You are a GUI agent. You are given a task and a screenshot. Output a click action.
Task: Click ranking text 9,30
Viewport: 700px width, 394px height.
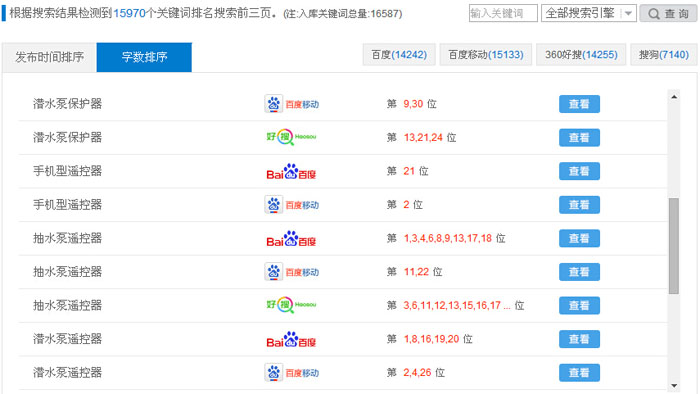(x=413, y=104)
